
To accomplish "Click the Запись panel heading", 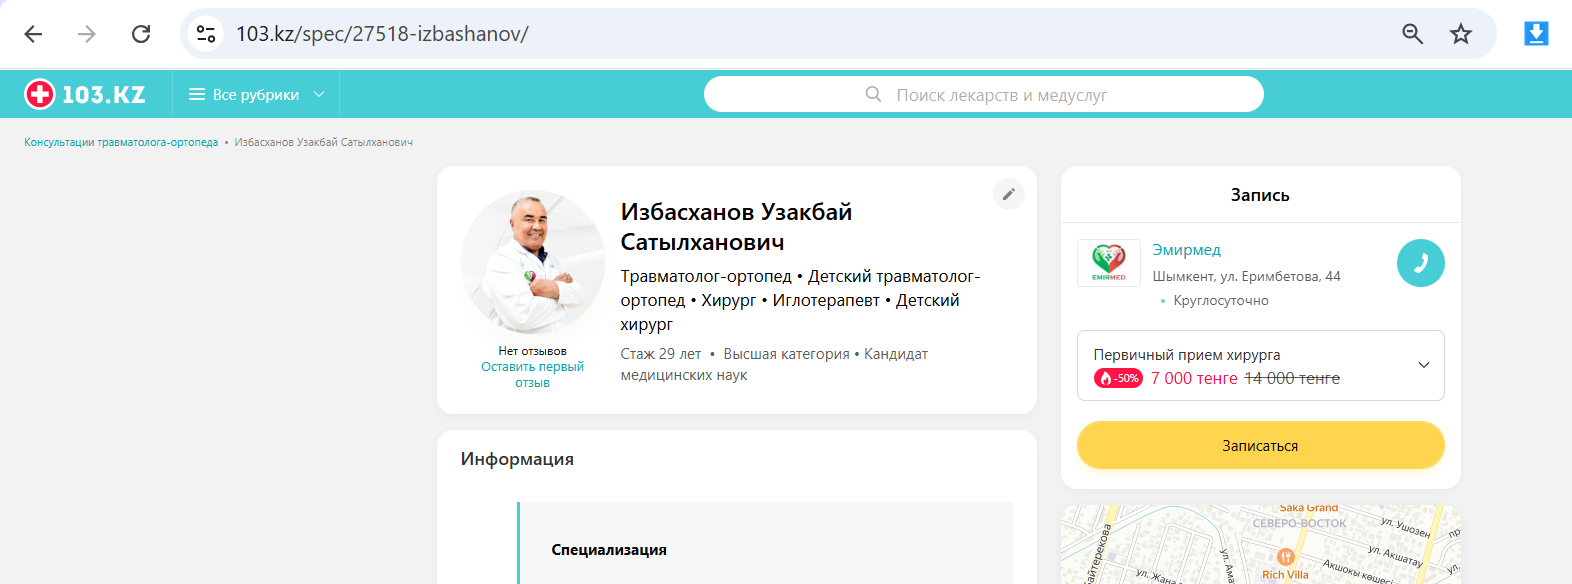I will point(1260,195).
